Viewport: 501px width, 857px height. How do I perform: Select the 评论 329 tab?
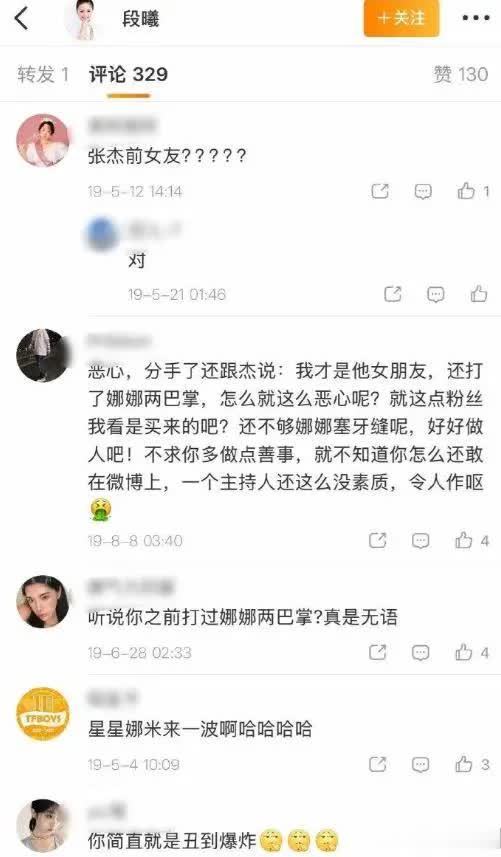click(x=128, y=74)
